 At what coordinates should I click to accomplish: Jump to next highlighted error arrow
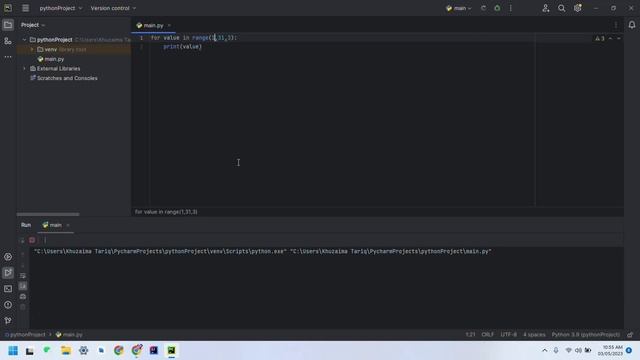pyautogui.click(x=619, y=38)
